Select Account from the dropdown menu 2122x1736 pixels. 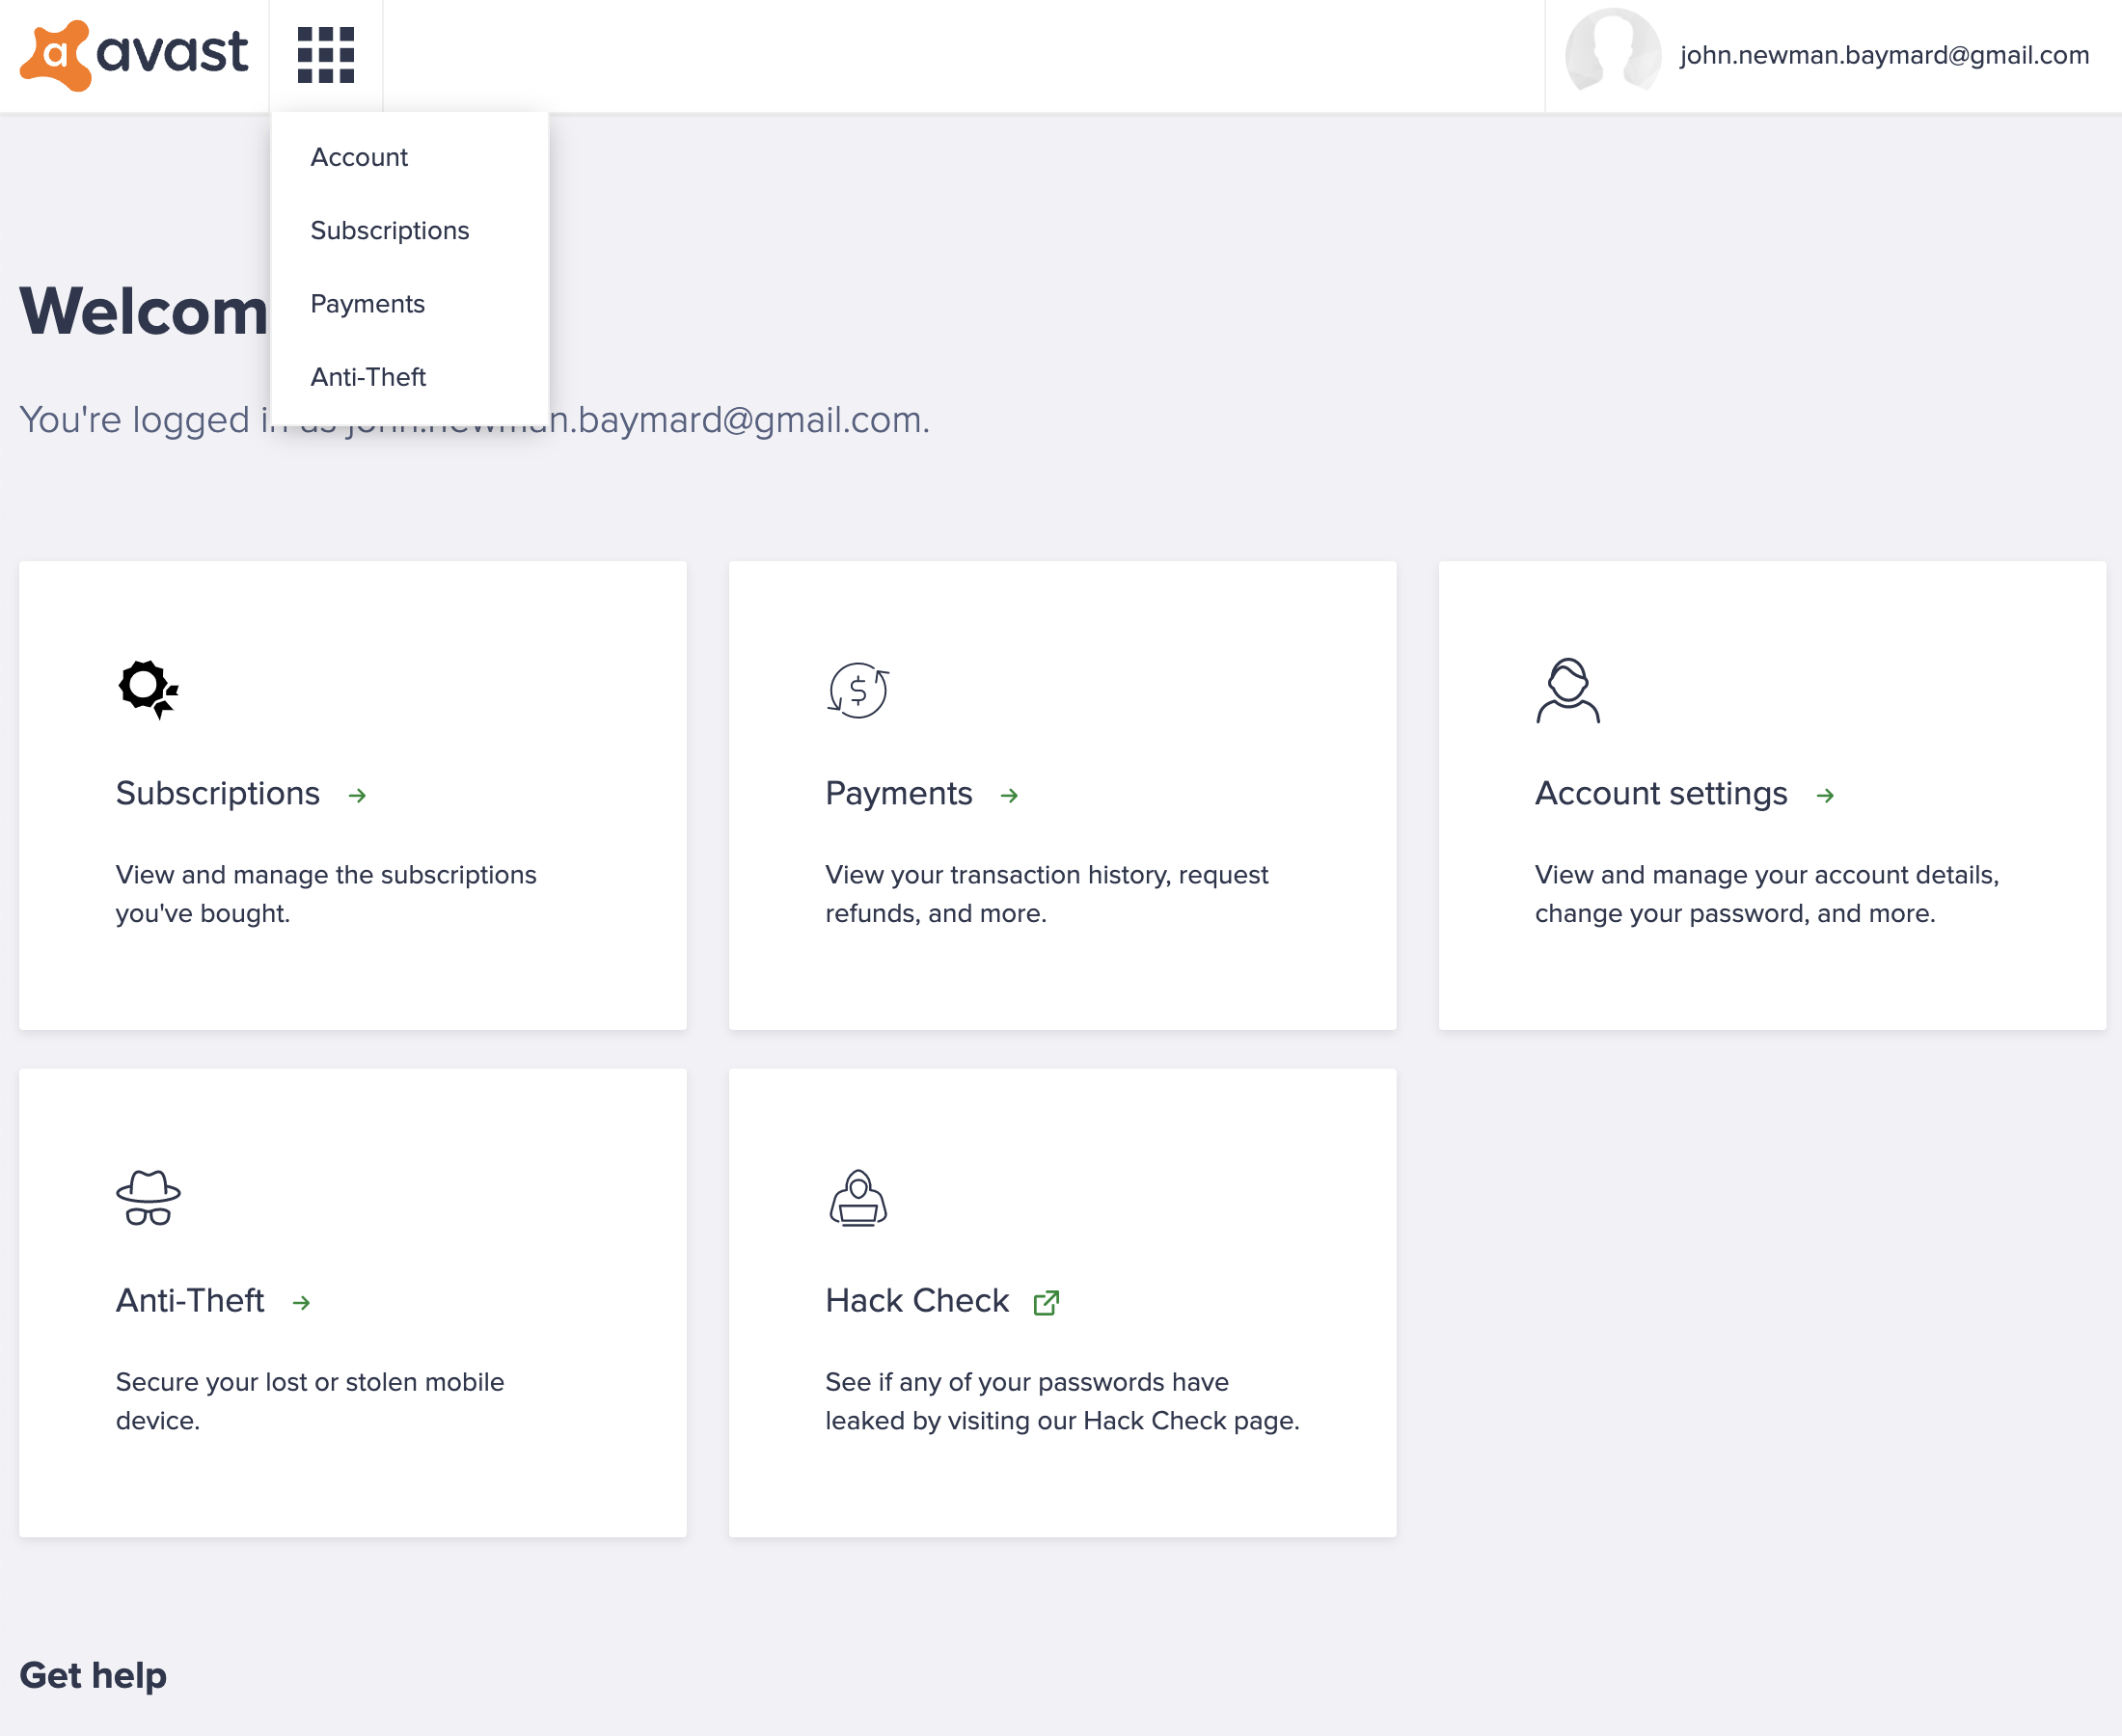coord(359,157)
